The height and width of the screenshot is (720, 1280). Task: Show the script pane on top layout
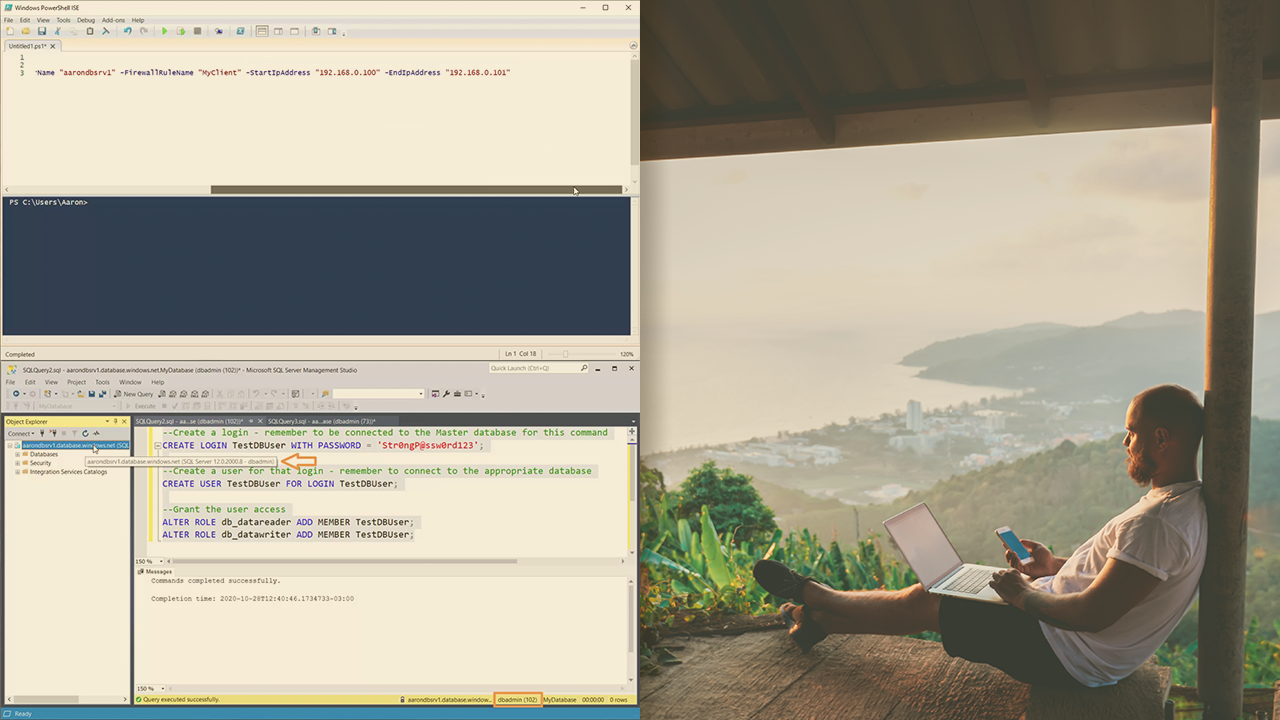tap(262, 31)
